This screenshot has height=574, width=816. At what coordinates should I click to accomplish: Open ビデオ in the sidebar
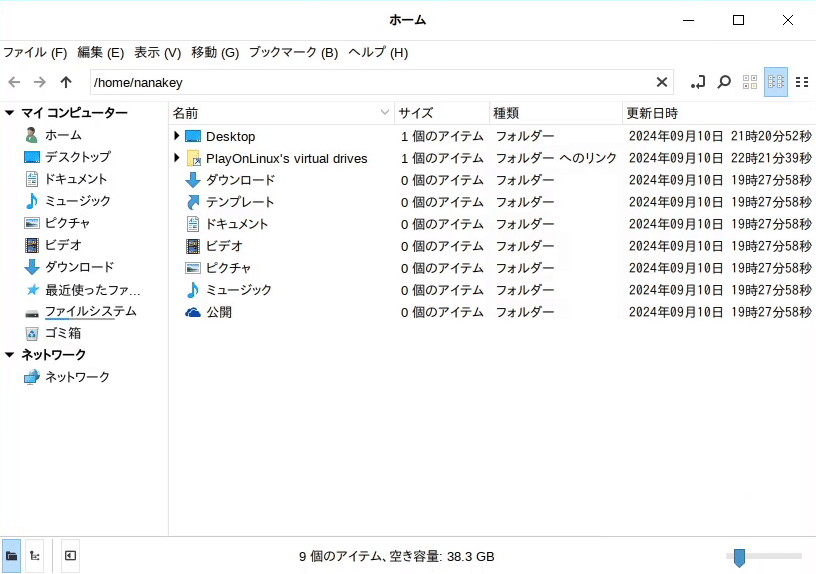tap(63, 245)
